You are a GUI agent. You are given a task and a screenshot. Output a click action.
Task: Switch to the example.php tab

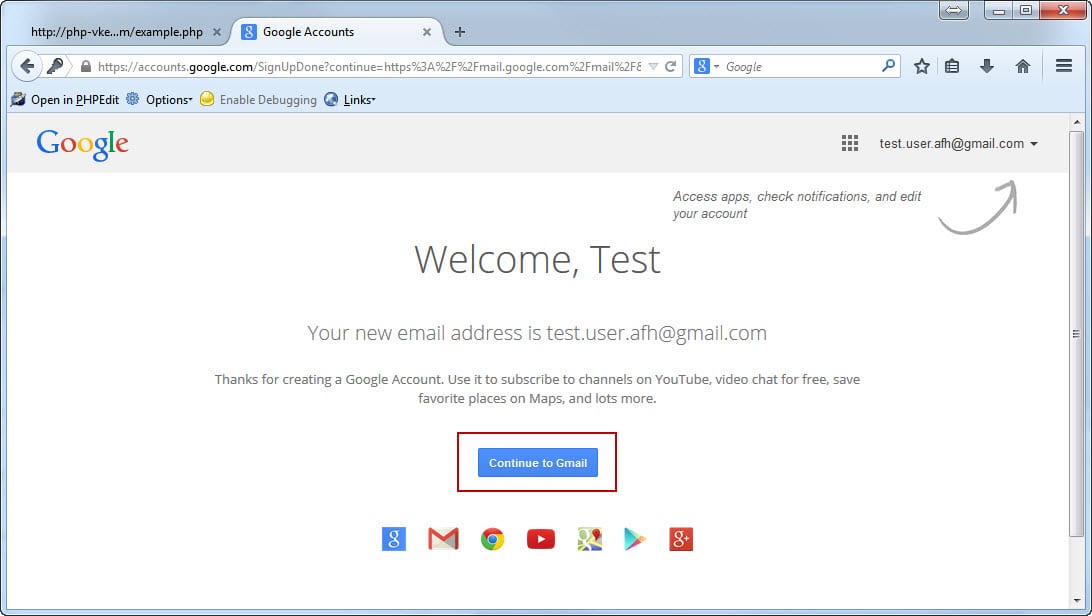tap(116, 32)
